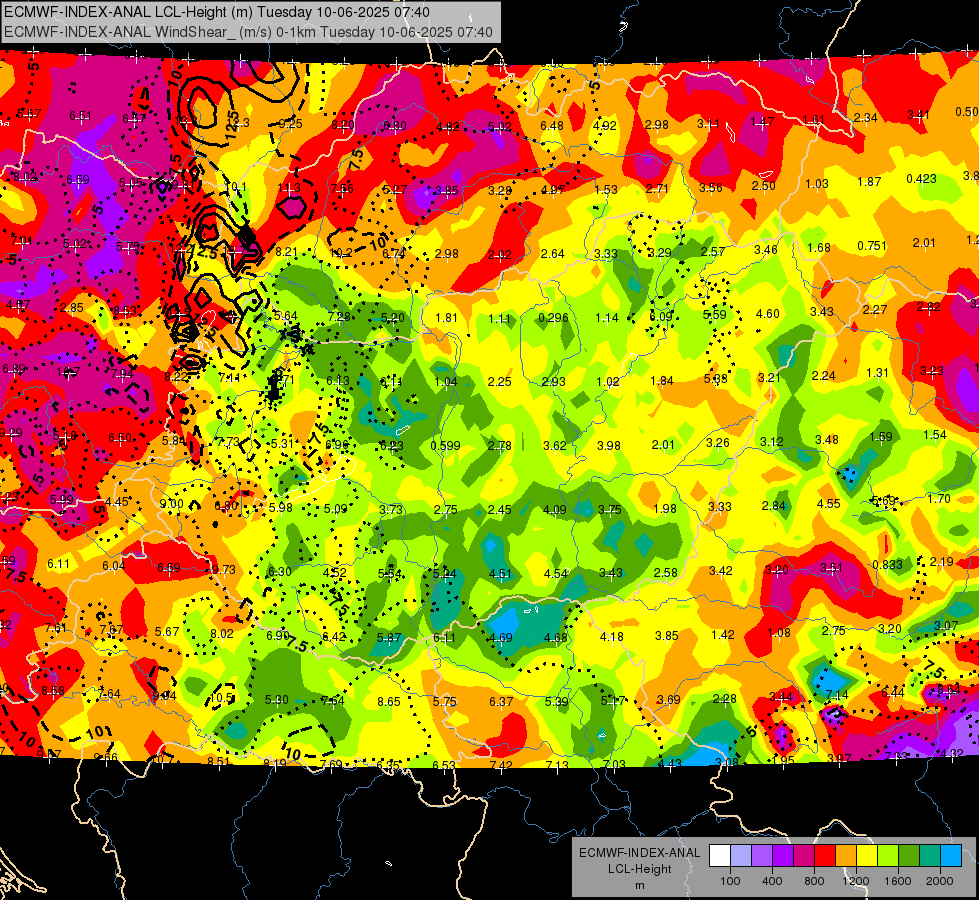This screenshot has height=900, width=979.
Task: Select the orange legend swatch
Action: (845, 856)
